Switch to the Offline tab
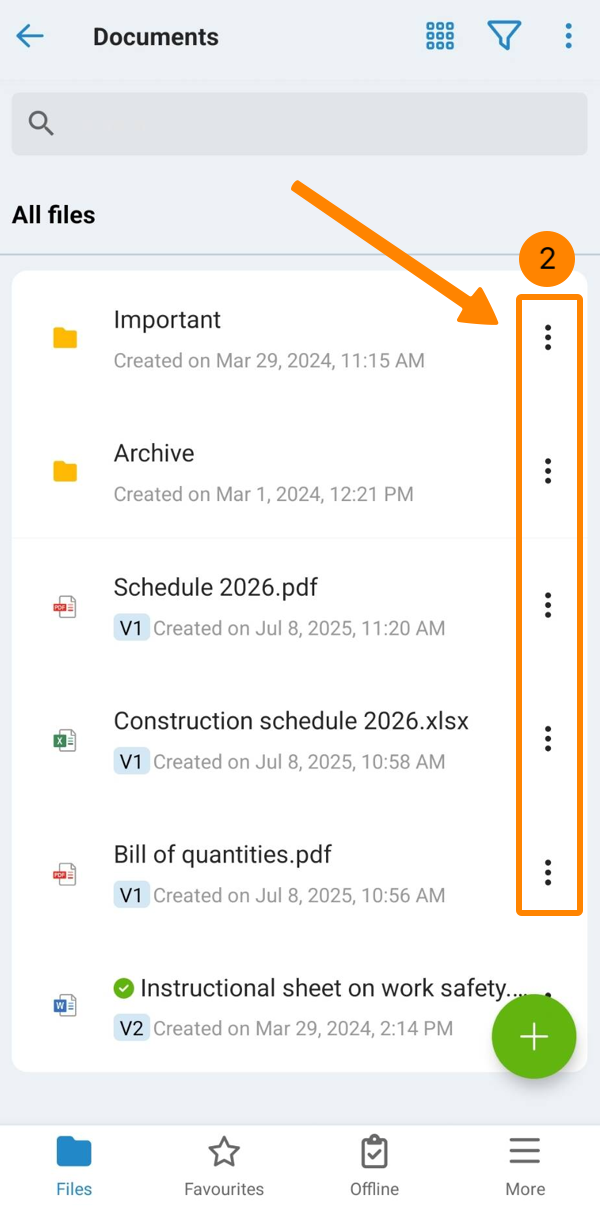Viewport: 600px width, 1220px height. pyautogui.click(x=374, y=1166)
